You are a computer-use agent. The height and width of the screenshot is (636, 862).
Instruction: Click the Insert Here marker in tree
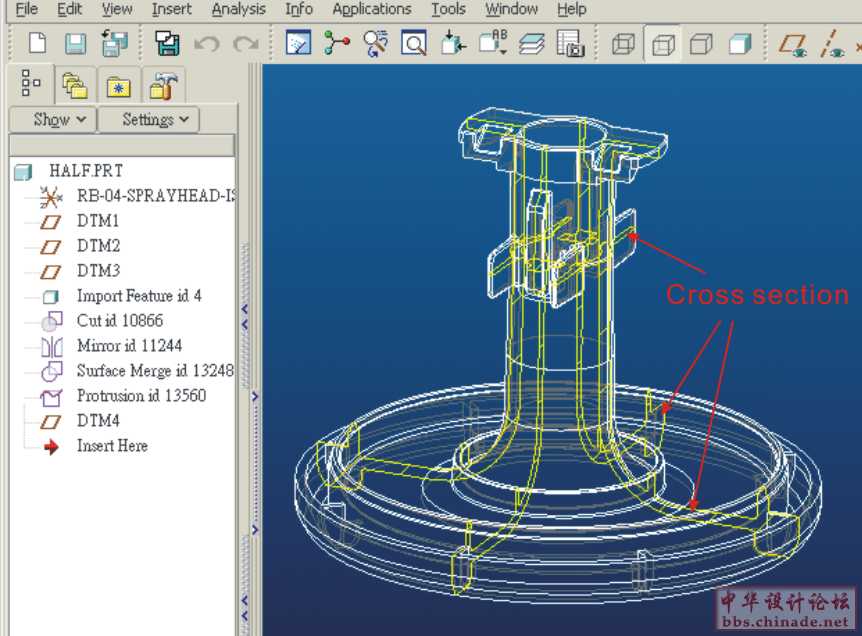tap(111, 445)
